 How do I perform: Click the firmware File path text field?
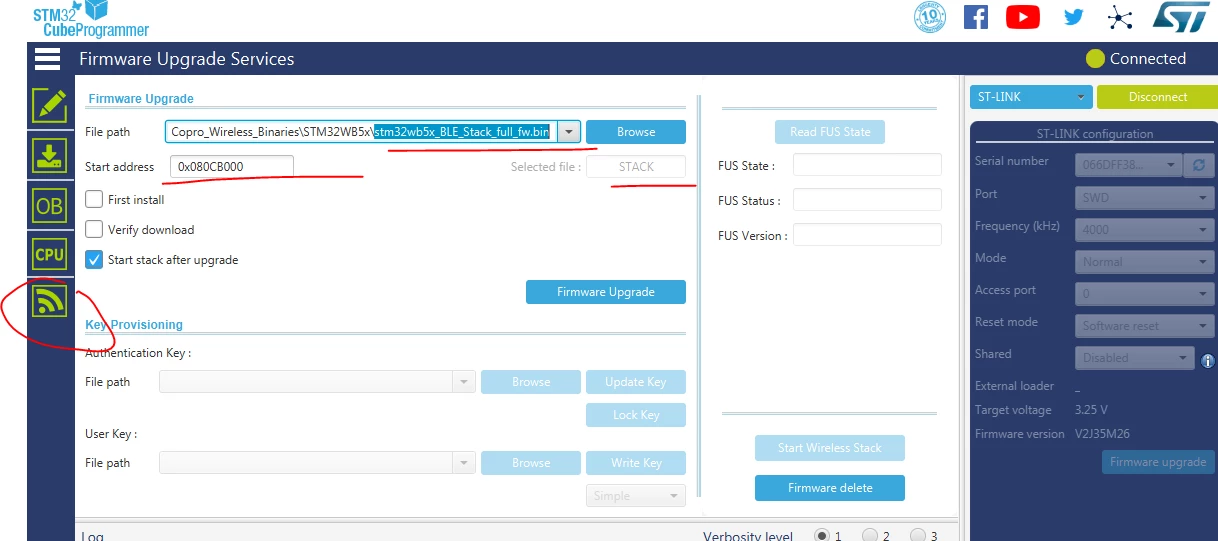[x=361, y=132]
